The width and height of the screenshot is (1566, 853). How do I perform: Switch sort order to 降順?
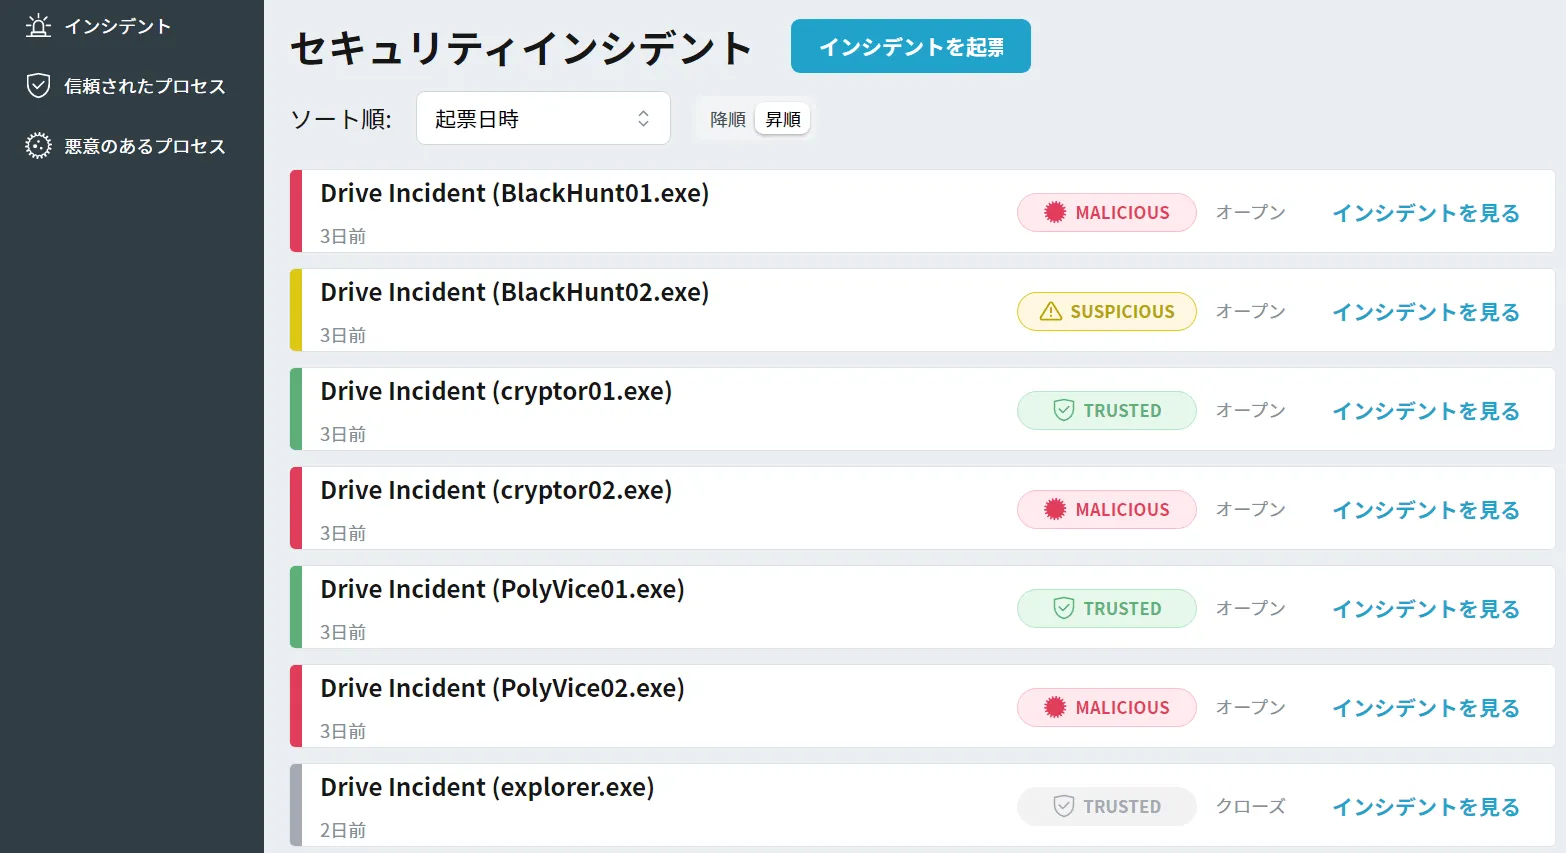click(x=727, y=119)
